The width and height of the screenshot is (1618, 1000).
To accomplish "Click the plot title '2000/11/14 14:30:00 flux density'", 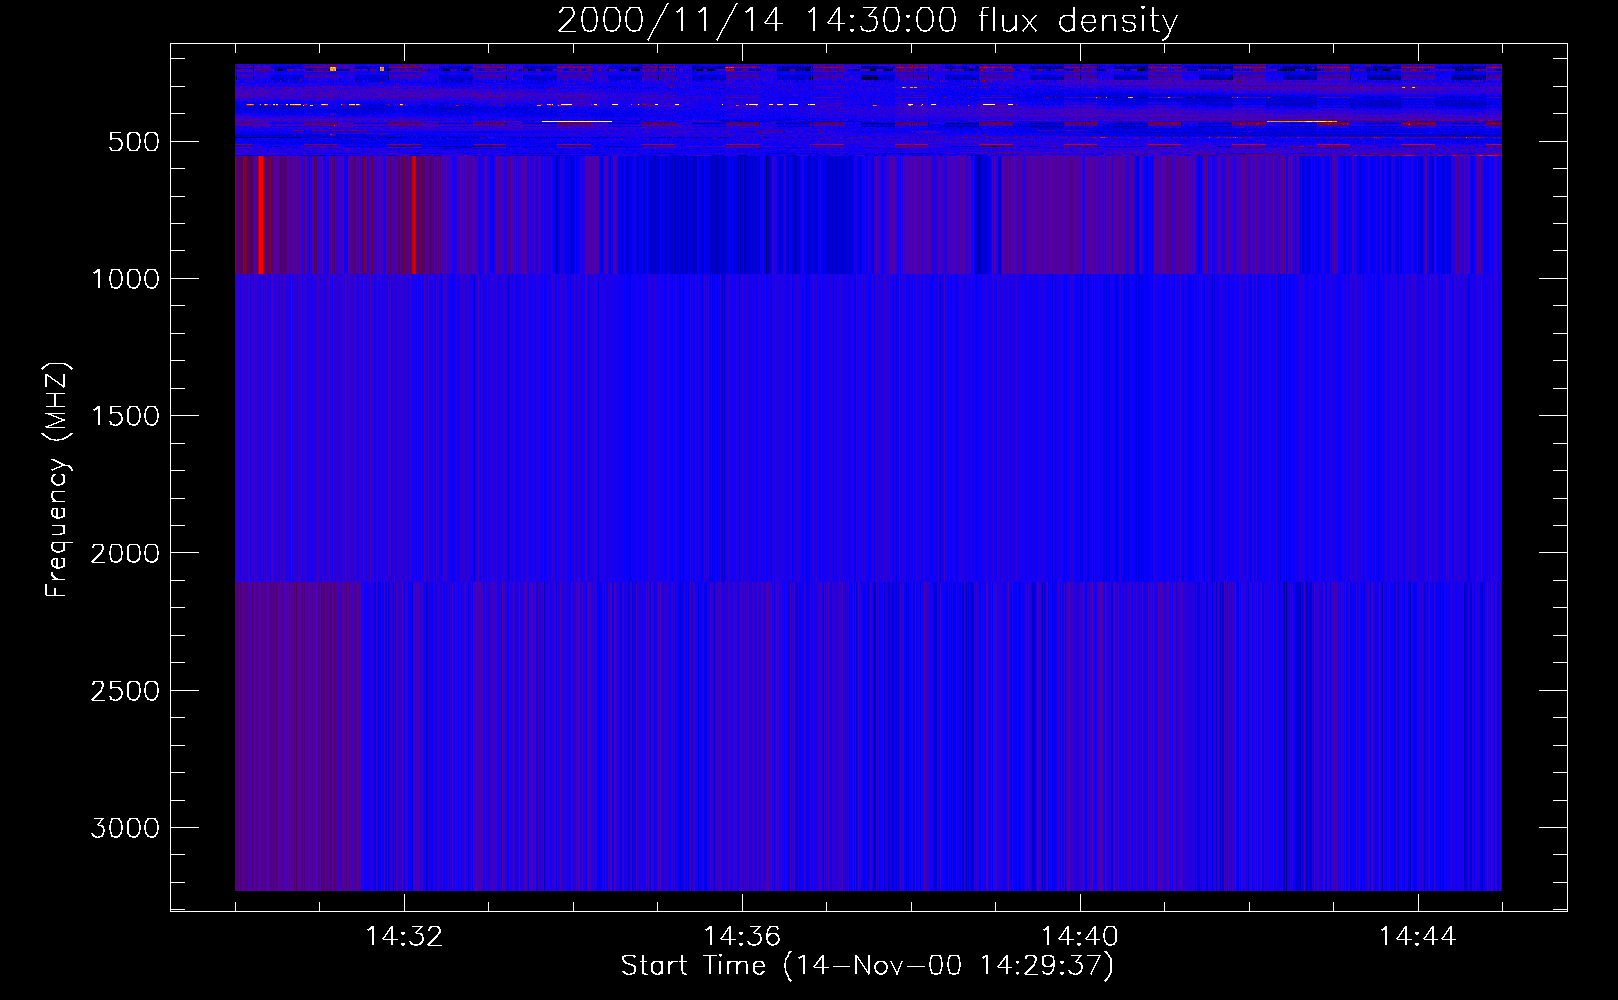I will pos(867,21).
